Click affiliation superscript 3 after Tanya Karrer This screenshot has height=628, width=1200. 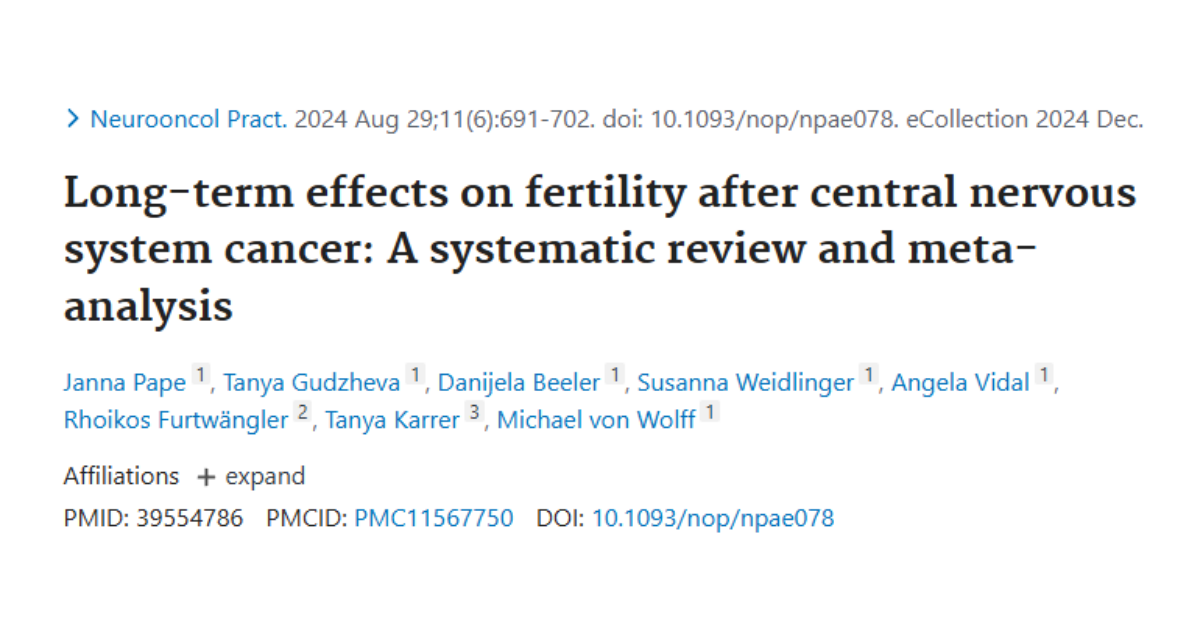point(473,410)
